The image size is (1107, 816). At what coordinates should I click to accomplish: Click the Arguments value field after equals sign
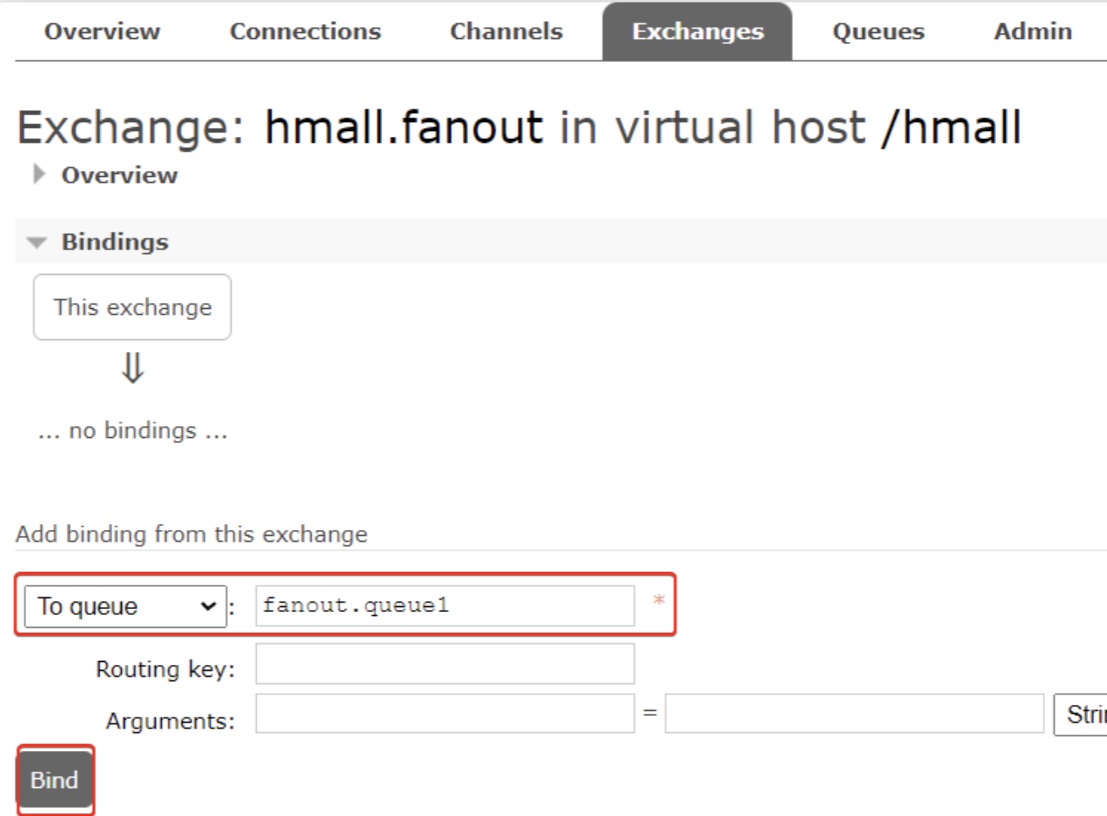click(854, 713)
